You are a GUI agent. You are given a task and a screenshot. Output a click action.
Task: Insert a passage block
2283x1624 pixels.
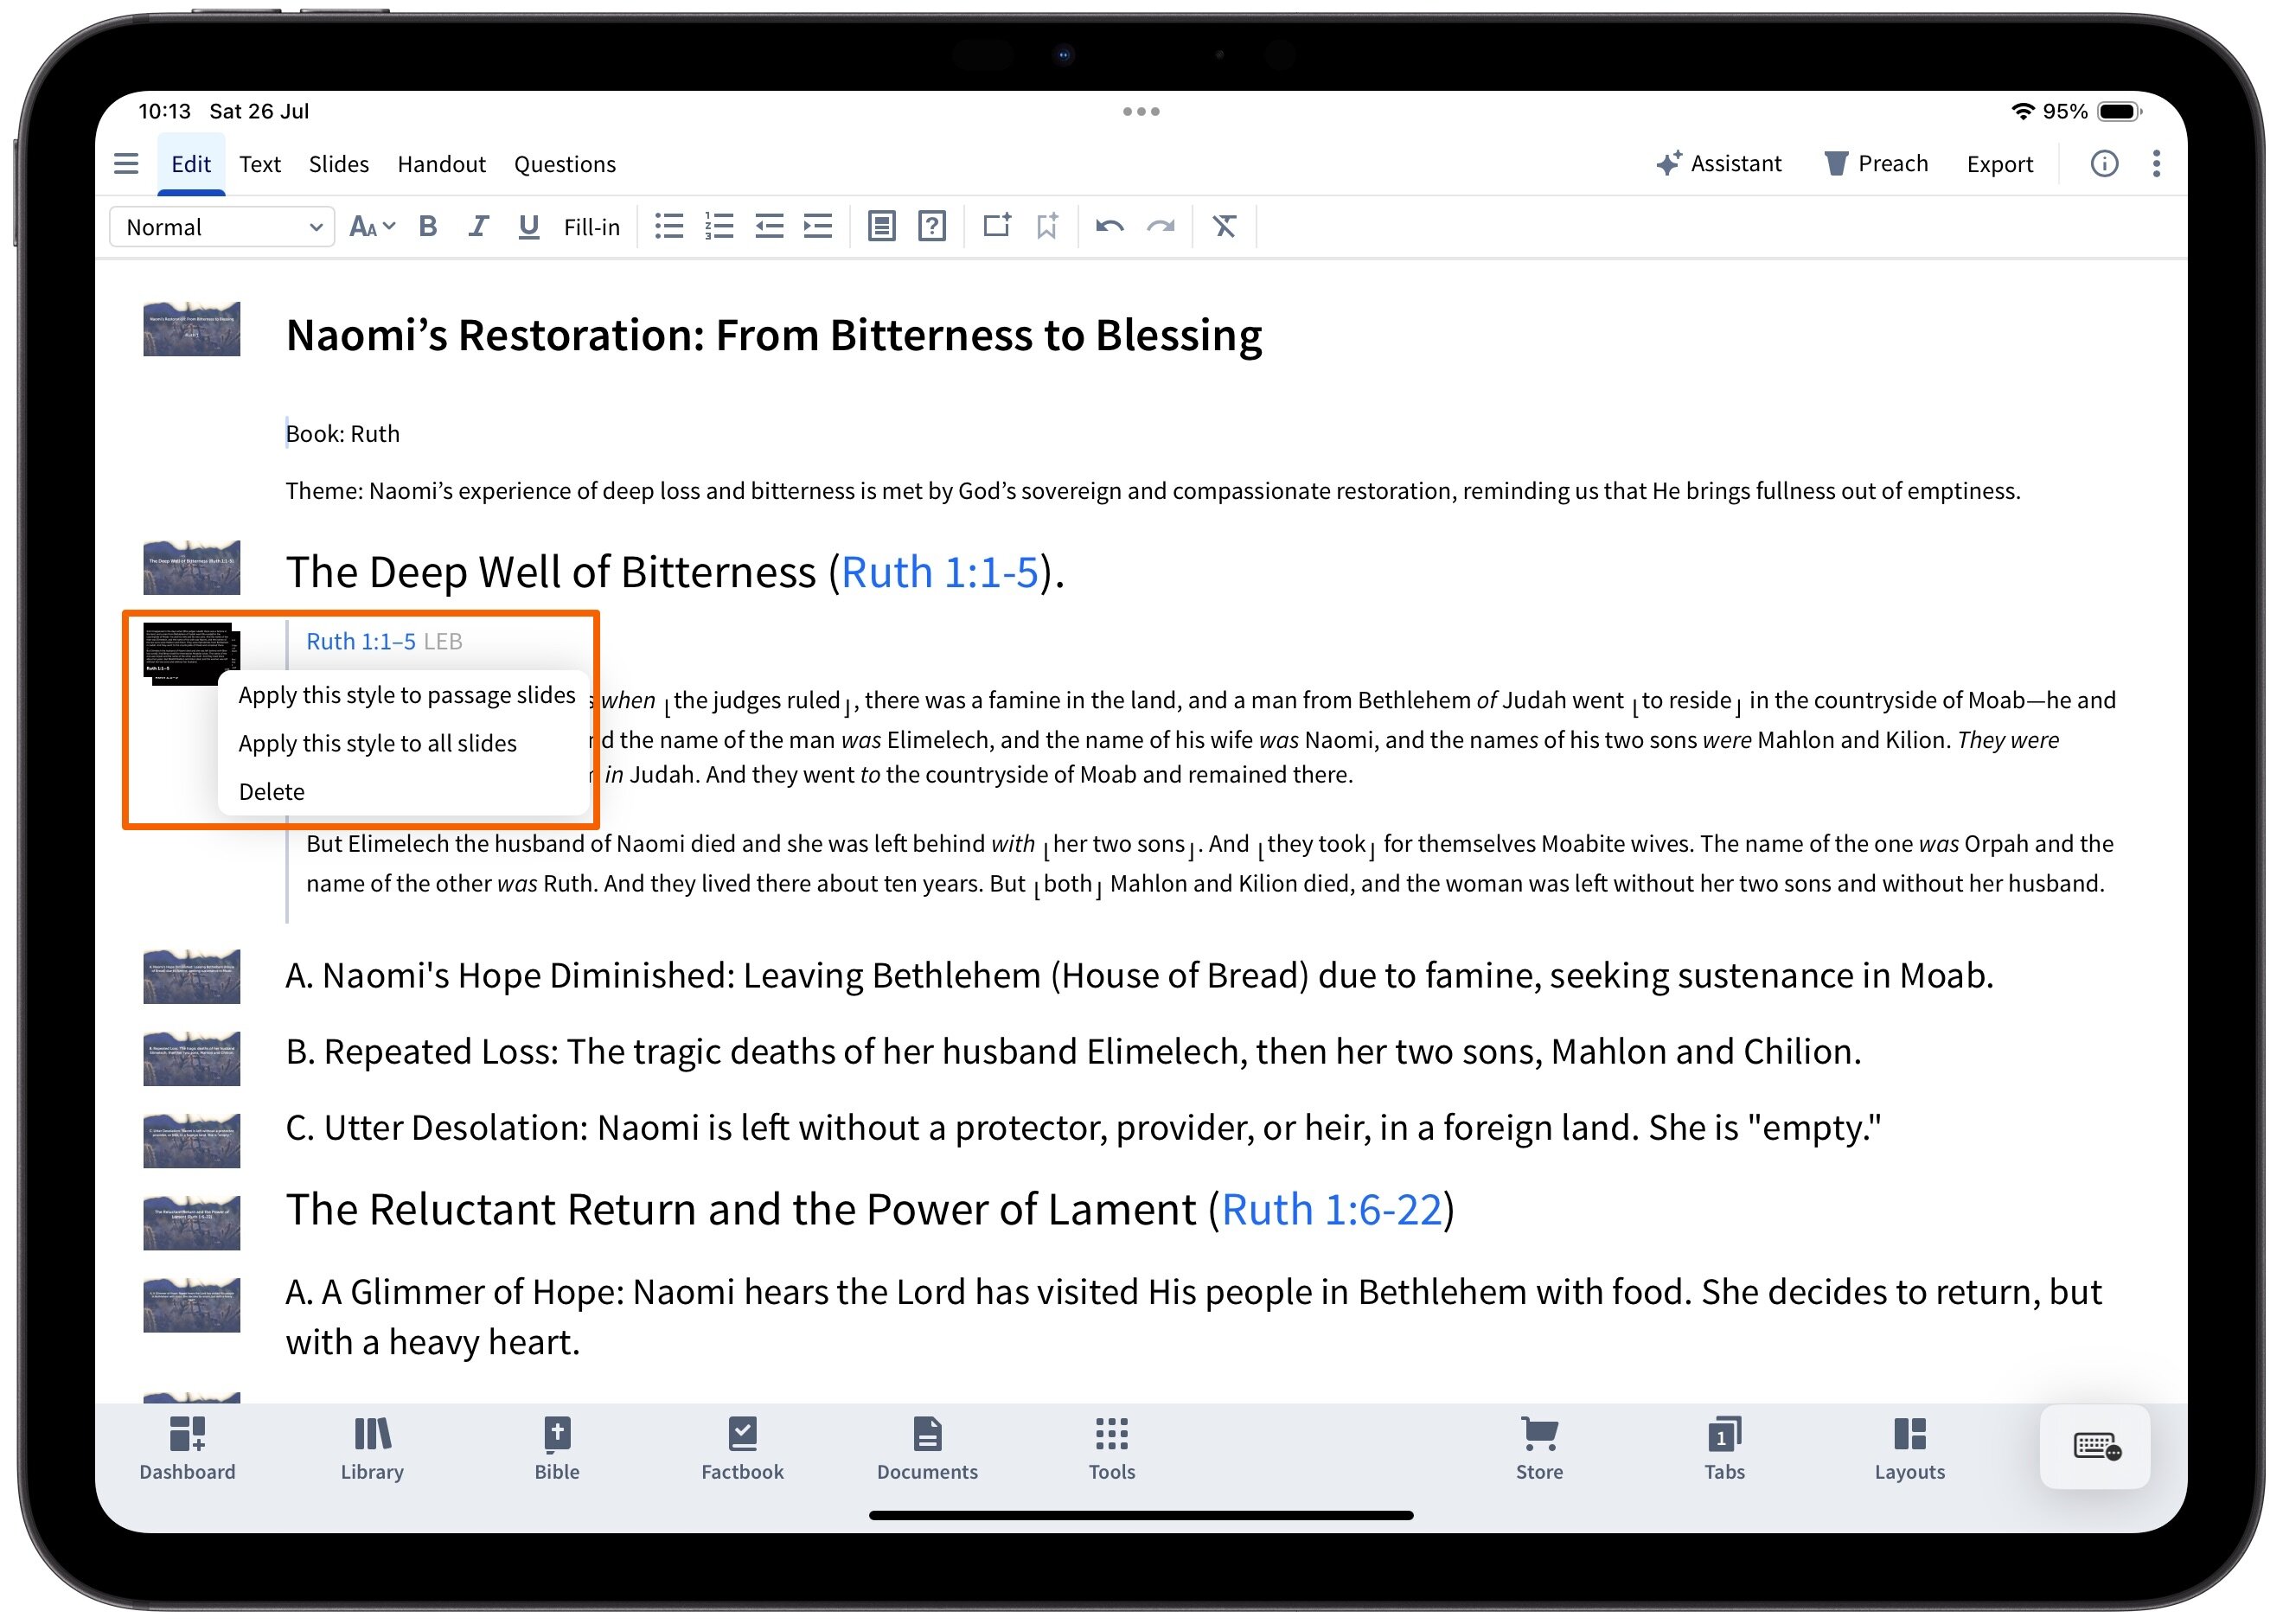click(x=881, y=227)
